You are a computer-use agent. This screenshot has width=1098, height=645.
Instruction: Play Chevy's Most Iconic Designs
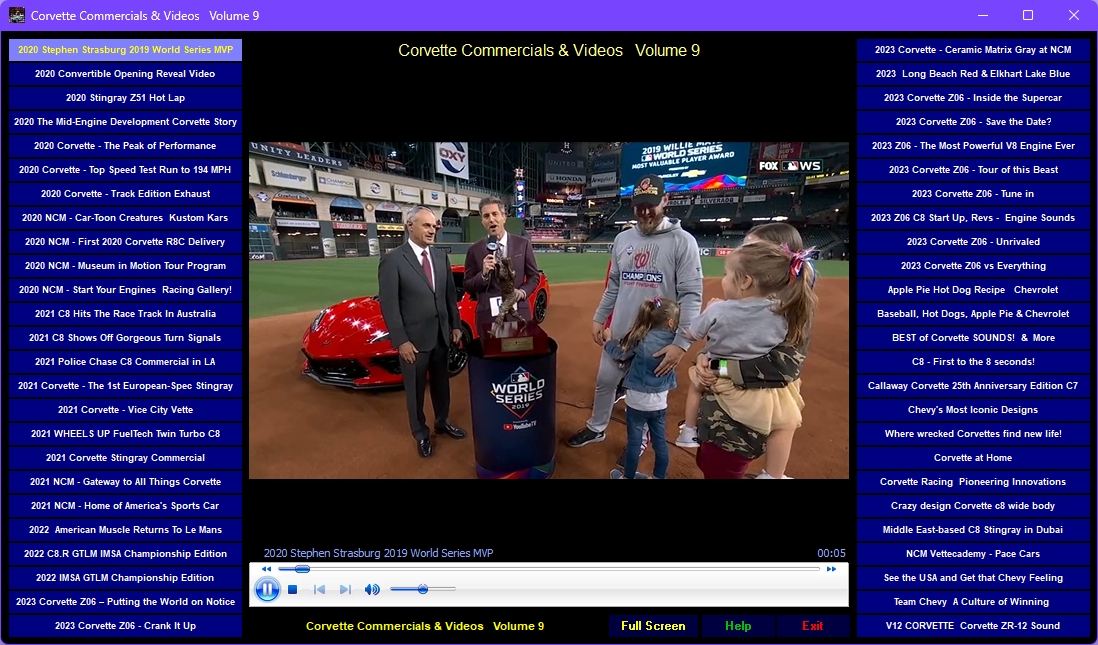pos(973,410)
